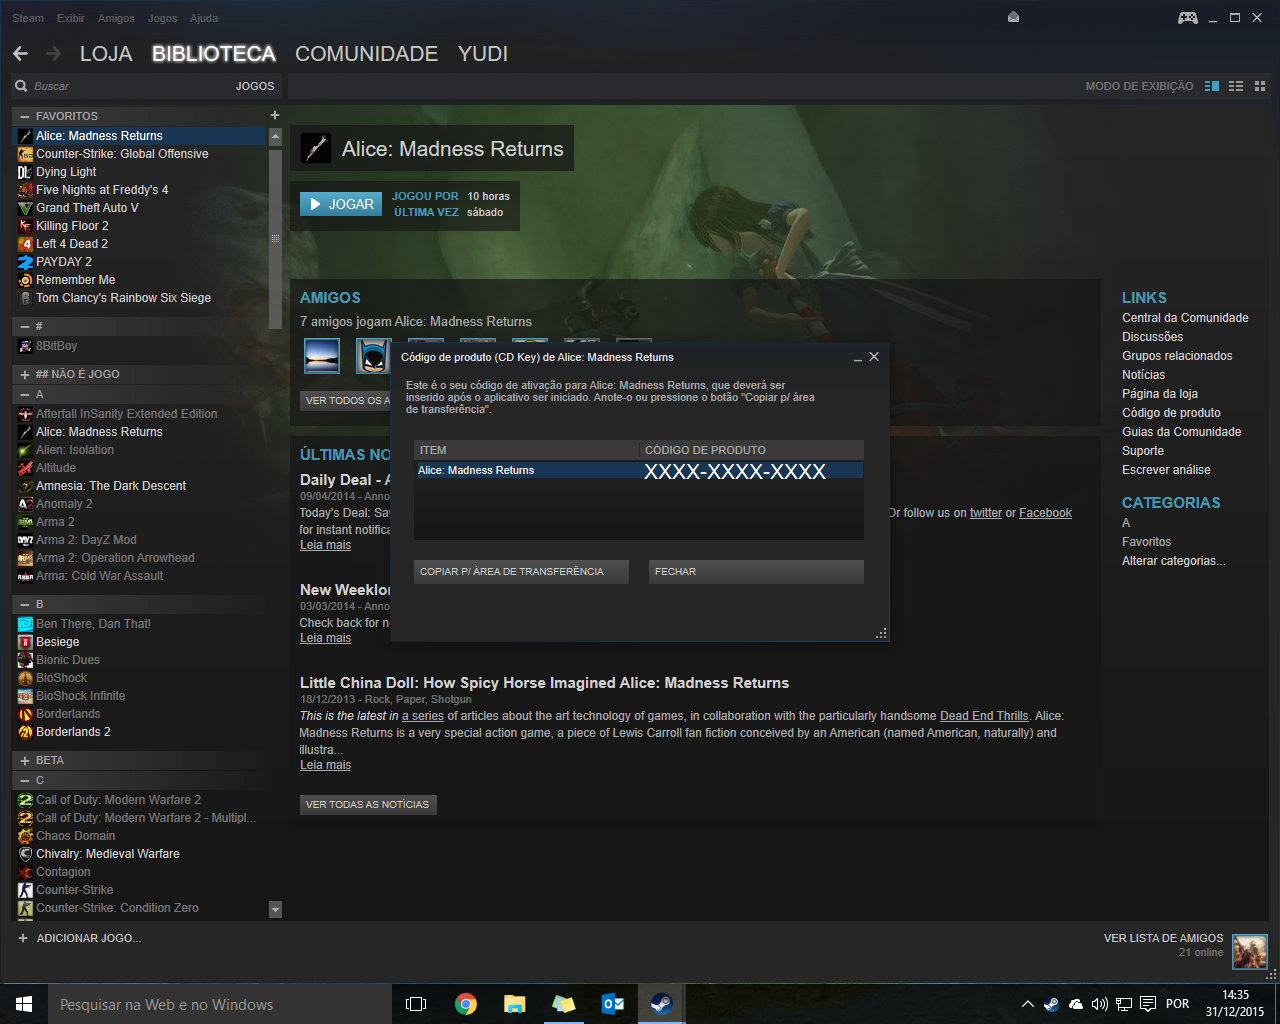Viewport: 1280px width, 1024px height.
Task: Open the YUDI profile tab
Action: [483, 54]
